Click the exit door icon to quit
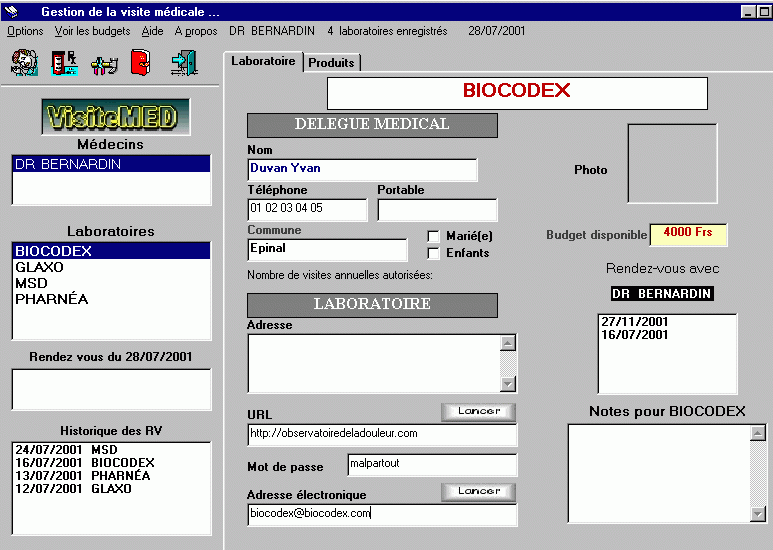The image size is (773, 550). click(x=184, y=63)
